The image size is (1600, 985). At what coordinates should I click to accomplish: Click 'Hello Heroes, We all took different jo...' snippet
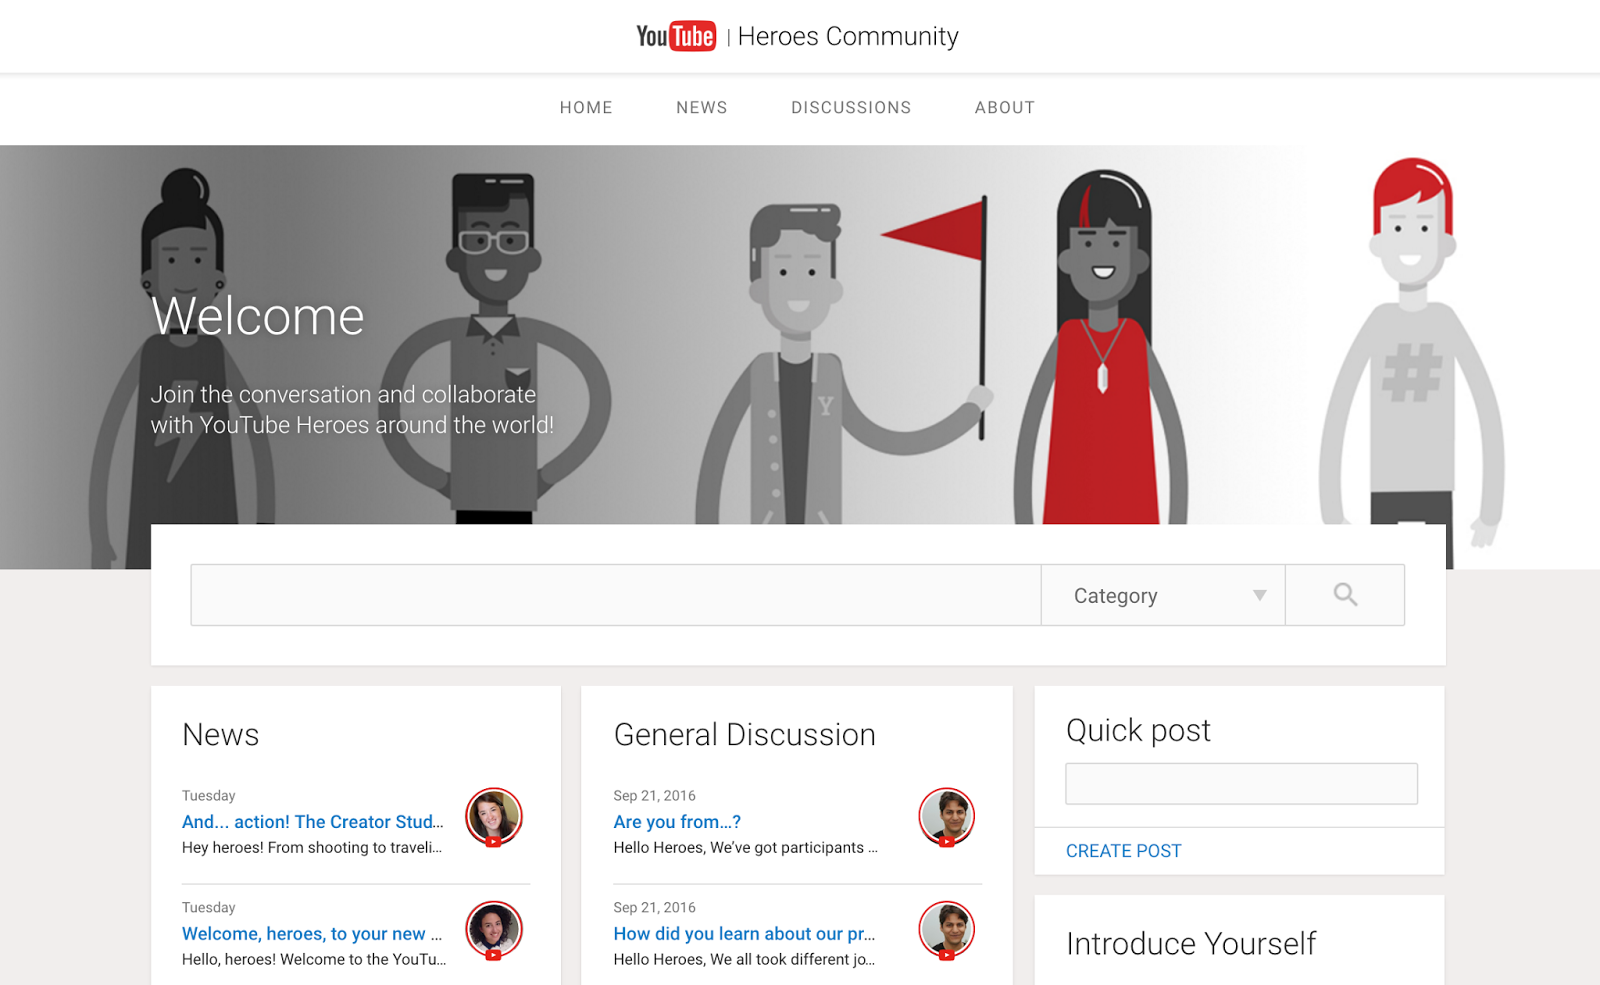[744, 960]
